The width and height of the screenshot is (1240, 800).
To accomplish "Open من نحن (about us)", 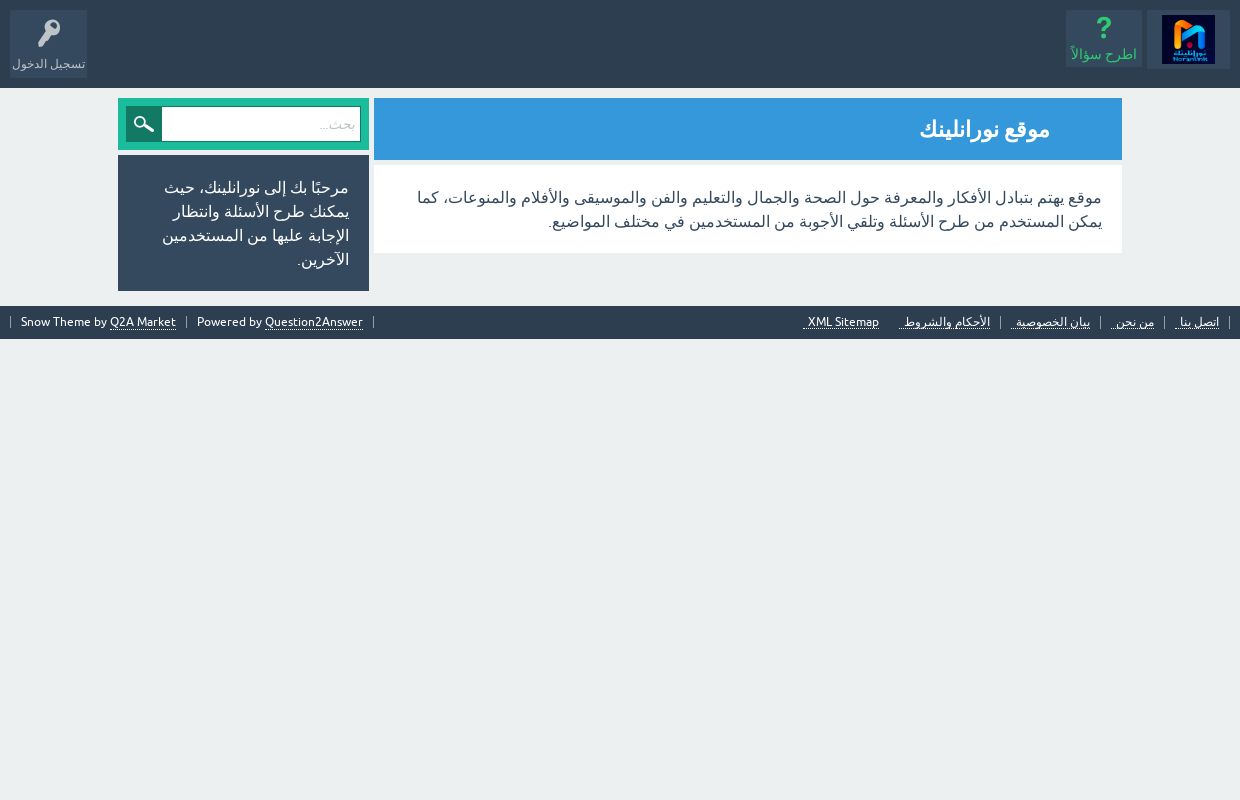I will point(1132,322).
